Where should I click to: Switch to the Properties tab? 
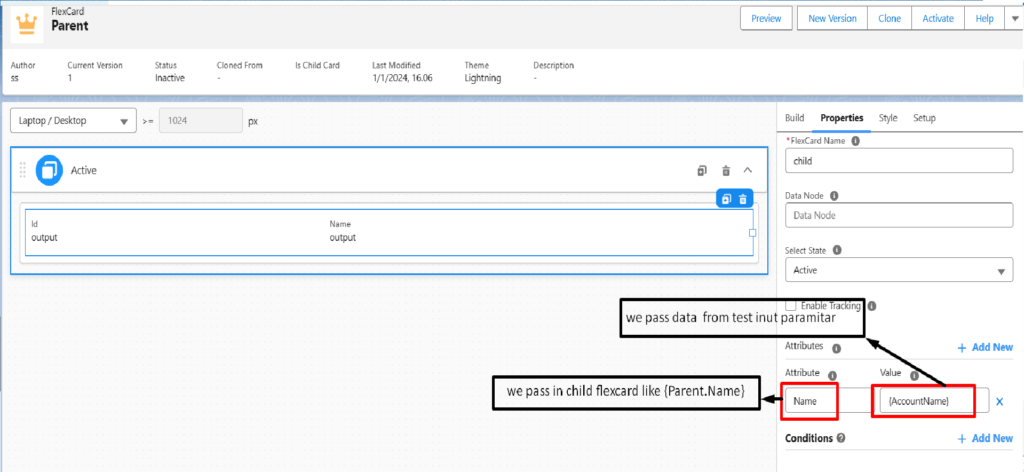[842, 118]
